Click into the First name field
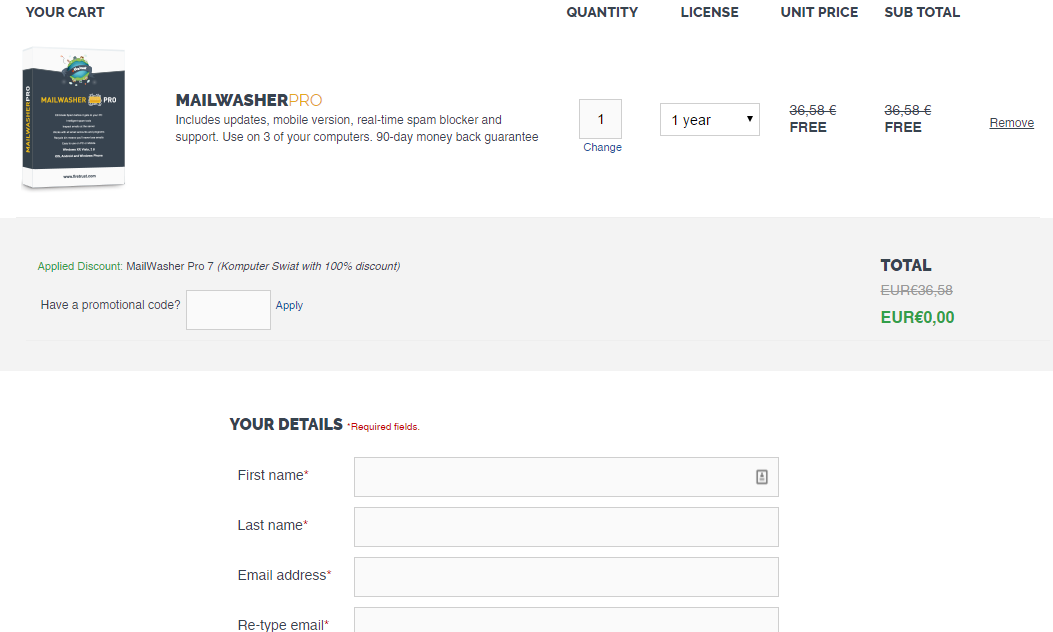1053x632 pixels. coord(550,477)
